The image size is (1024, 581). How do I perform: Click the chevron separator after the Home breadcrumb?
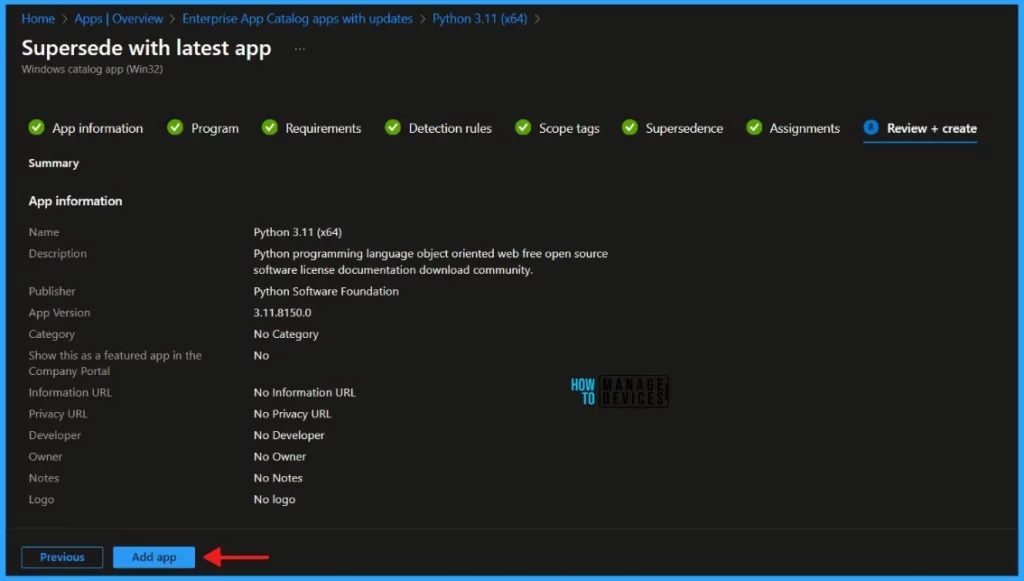[x=65, y=19]
